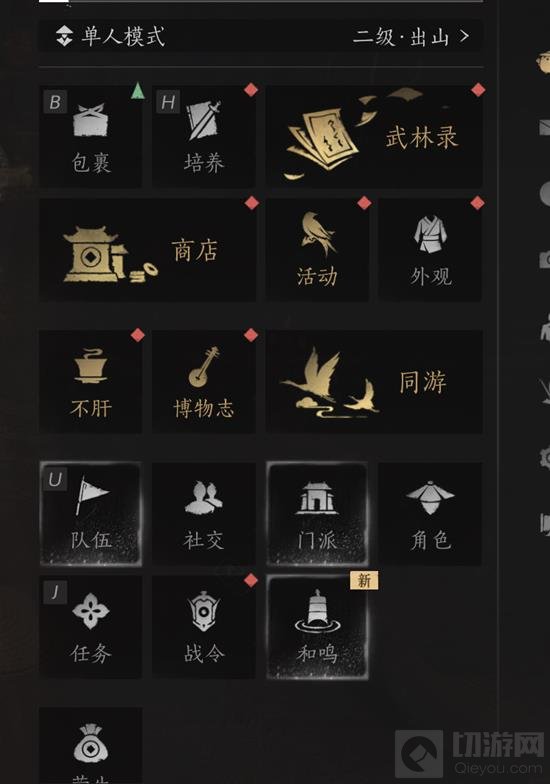Click the 切游网 watermark logo

point(472,754)
